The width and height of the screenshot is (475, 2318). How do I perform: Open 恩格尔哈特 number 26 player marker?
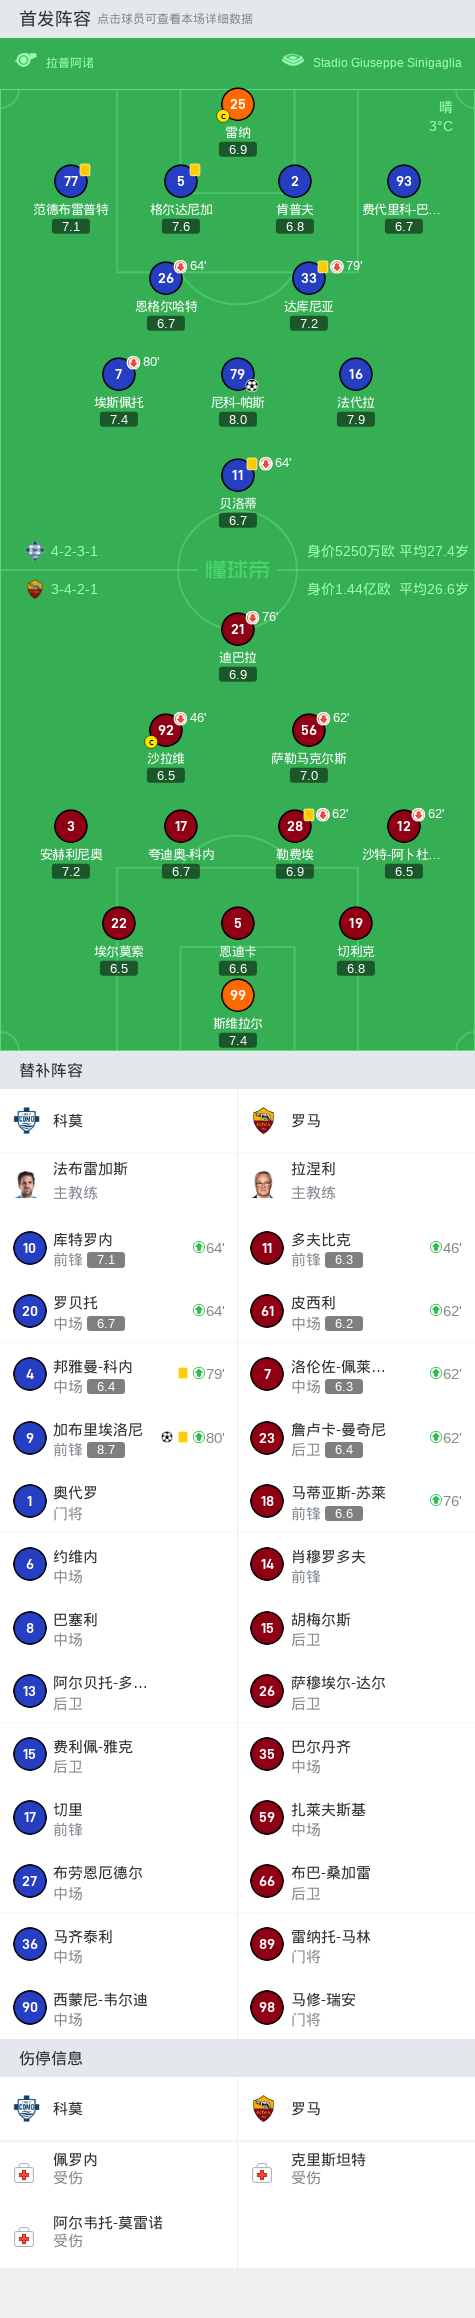pos(166,278)
